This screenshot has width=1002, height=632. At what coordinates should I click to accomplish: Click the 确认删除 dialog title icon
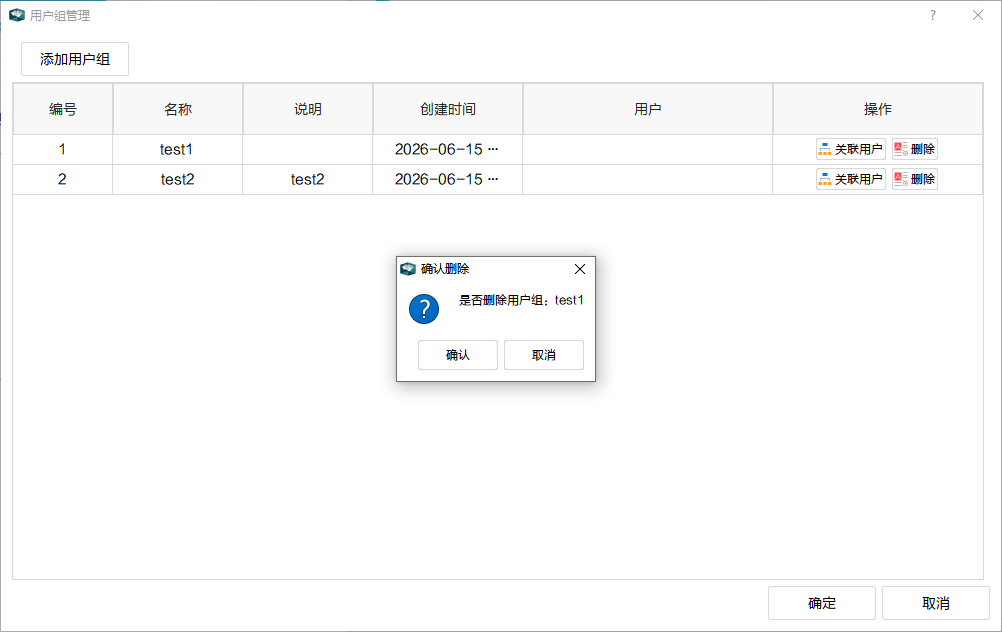click(x=408, y=269)
